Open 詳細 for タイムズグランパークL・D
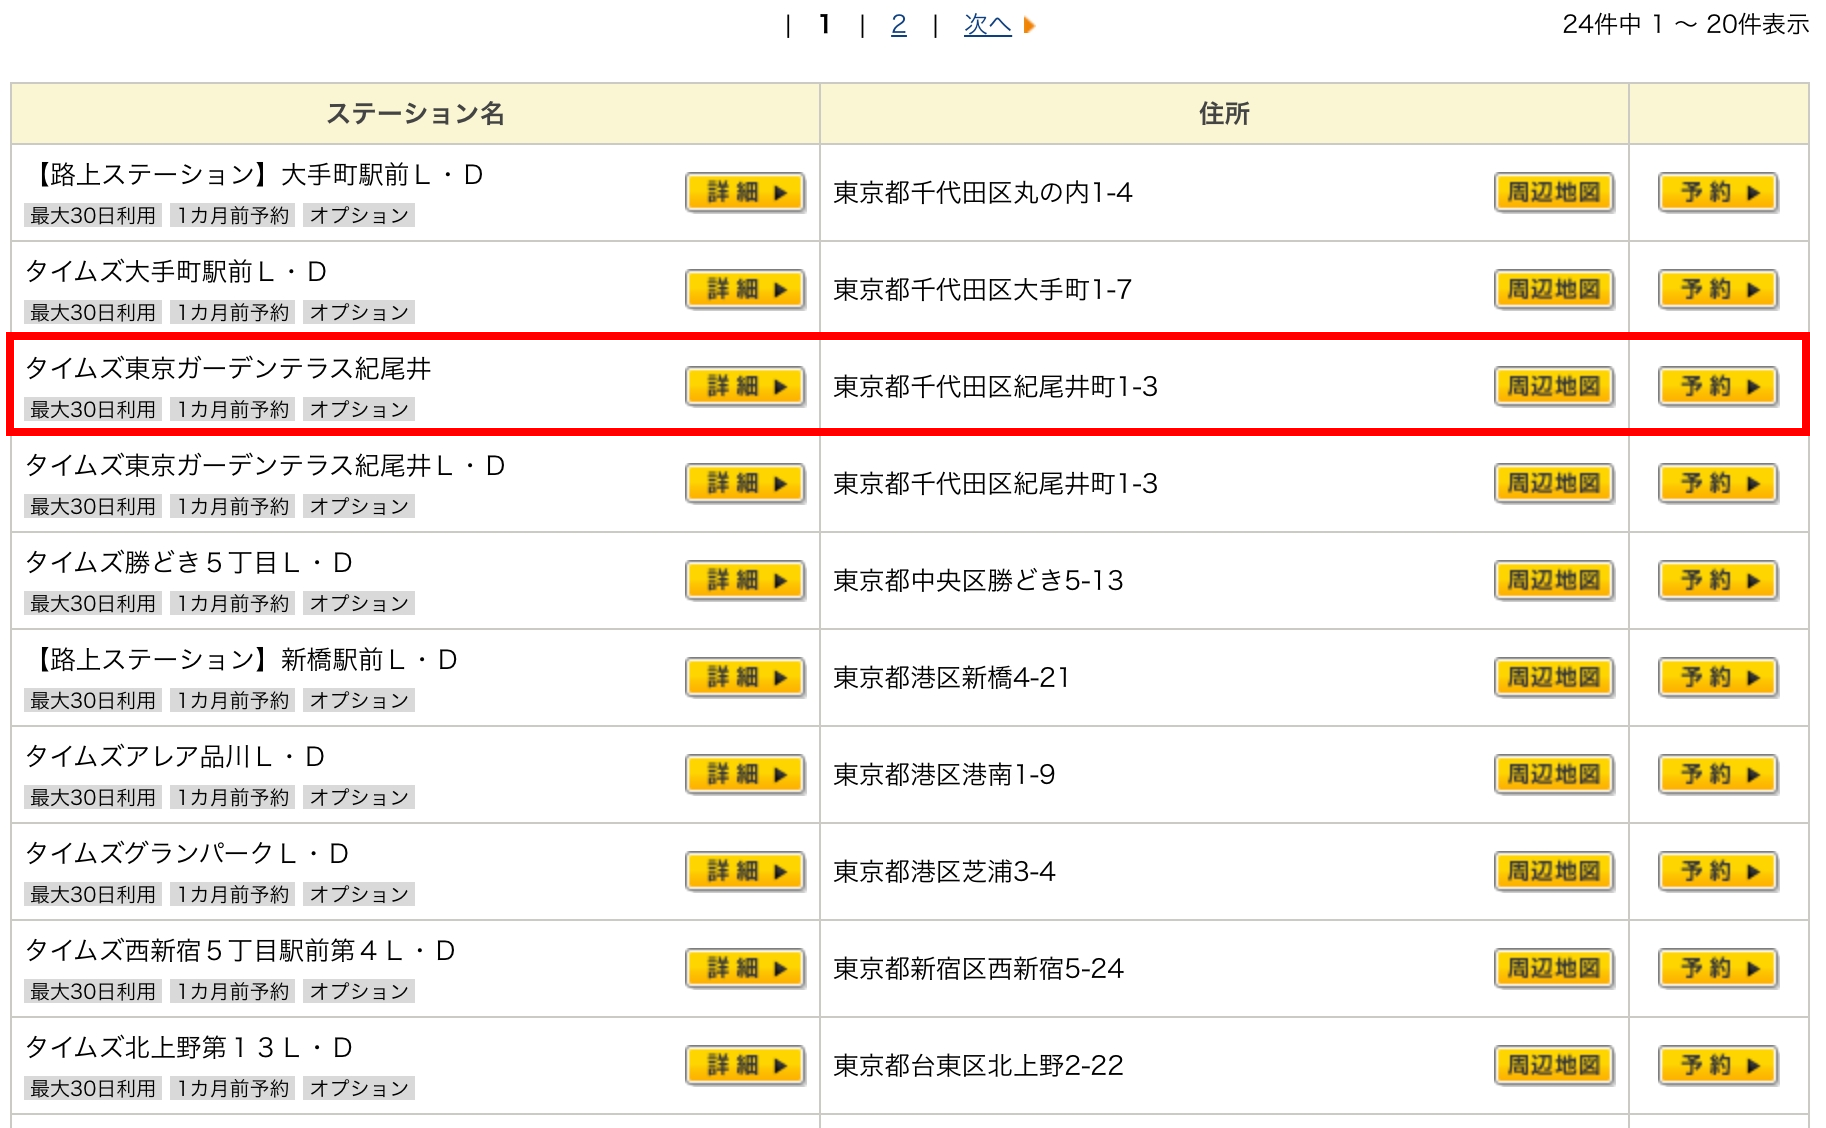This screenshot has width=1826, height=1128. 745,871
